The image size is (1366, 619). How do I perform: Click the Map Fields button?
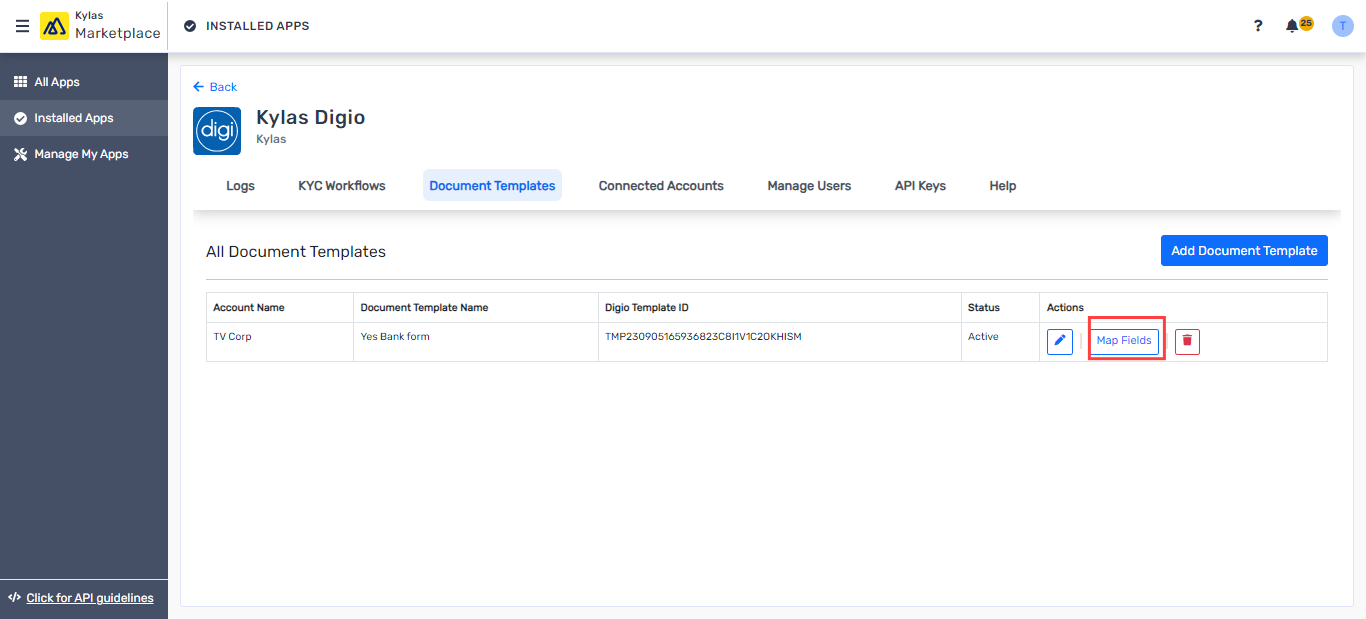1124,341
